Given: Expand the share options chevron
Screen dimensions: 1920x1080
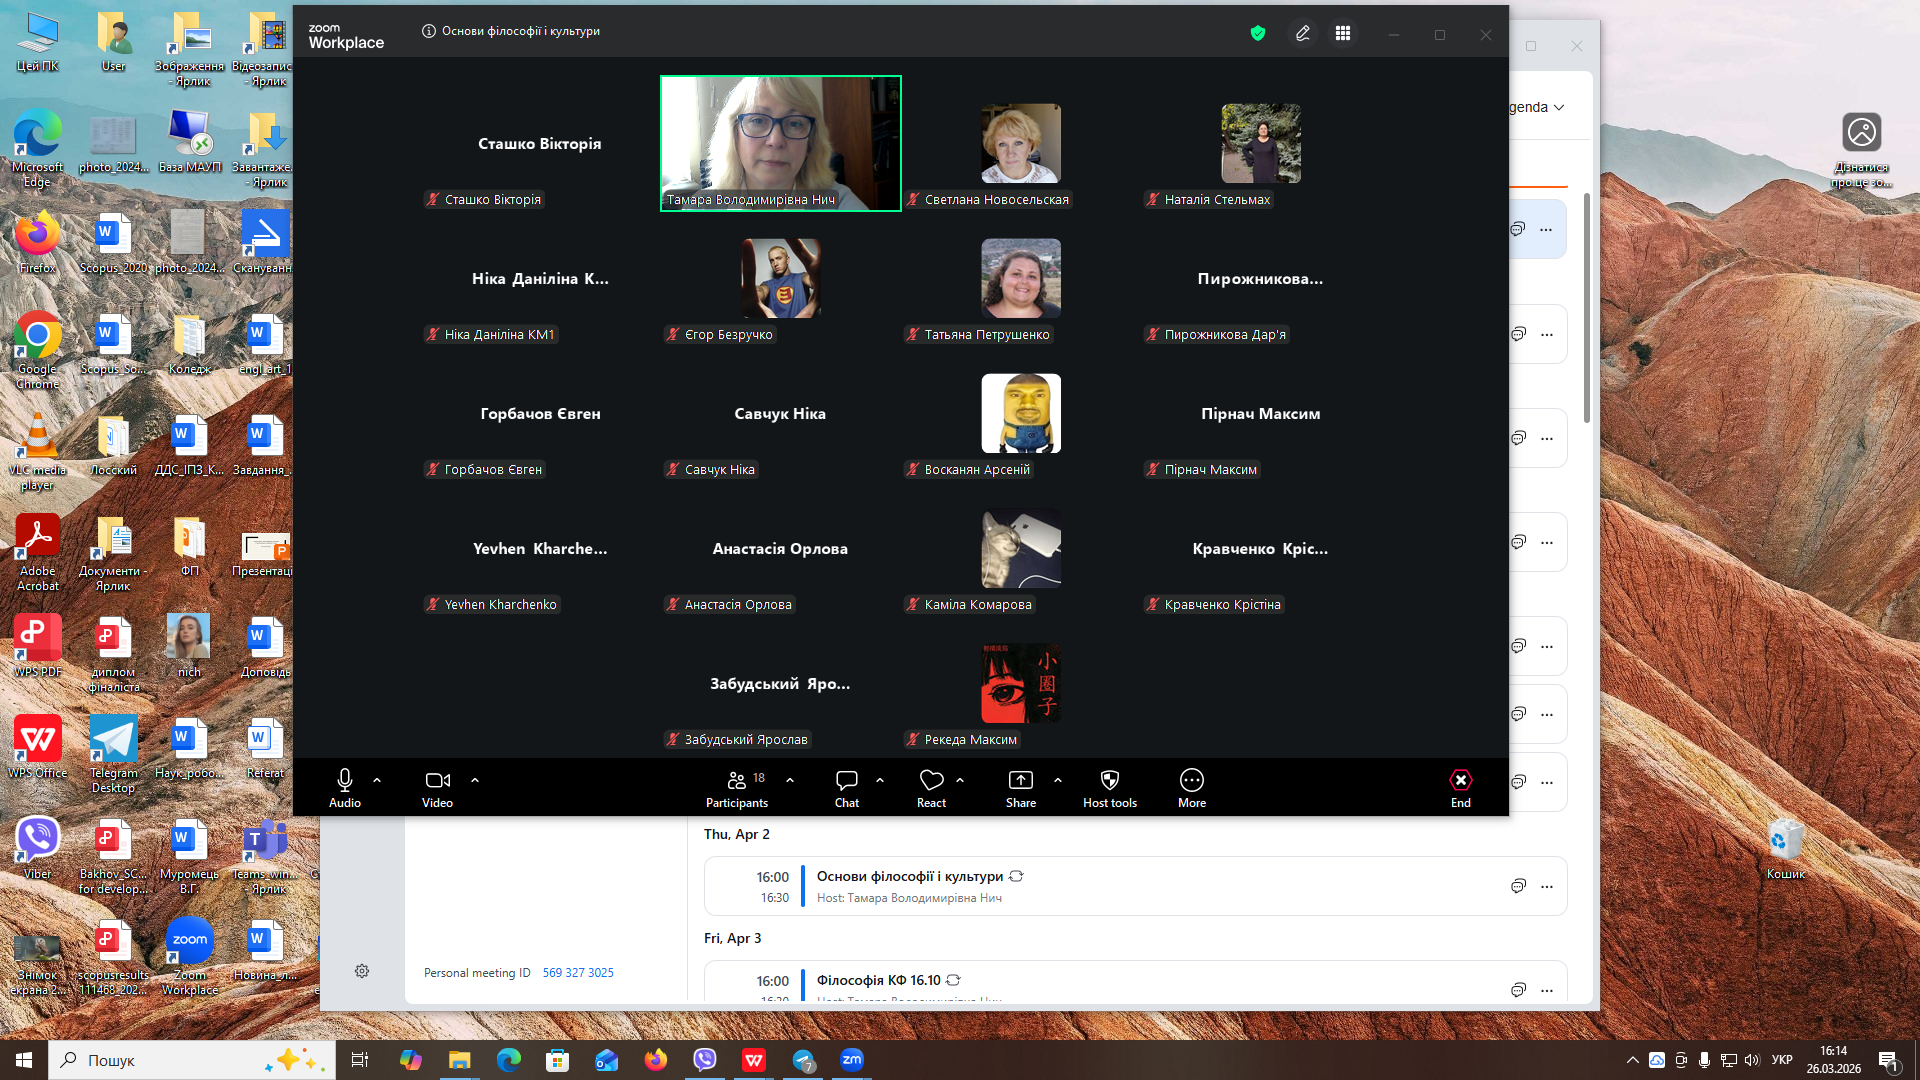Looking at the screenshot, I should [1058, 780].
